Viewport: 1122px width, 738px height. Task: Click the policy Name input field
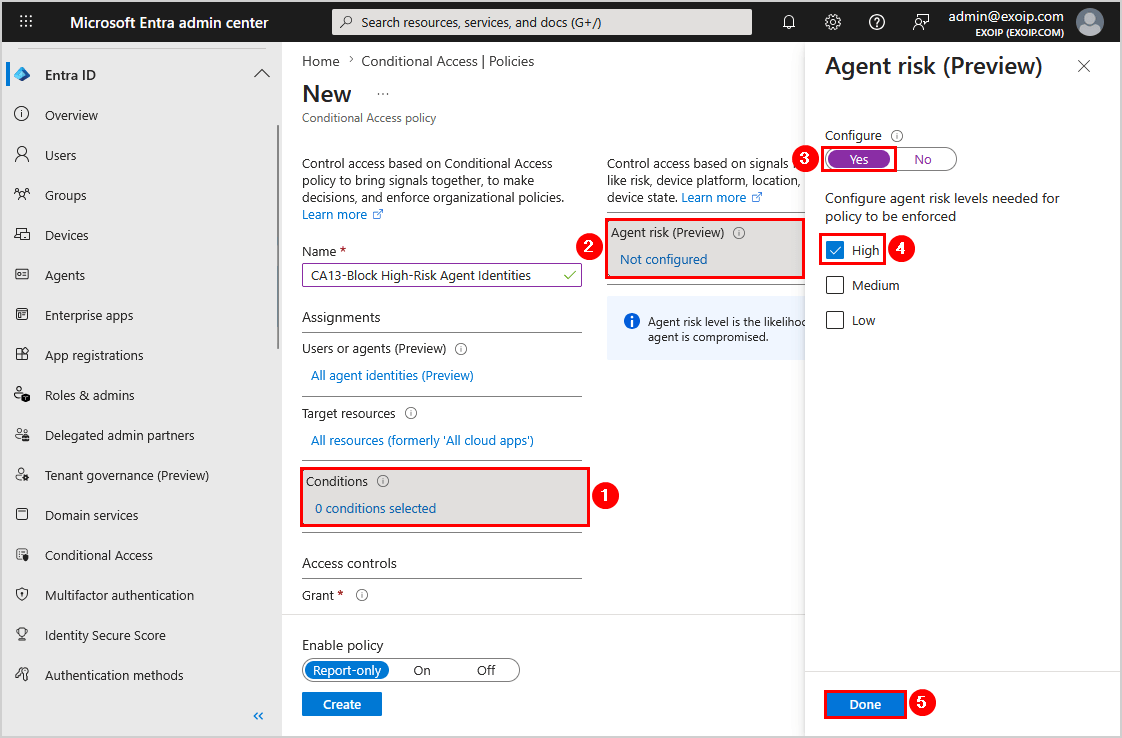click(x=442, y=276)
